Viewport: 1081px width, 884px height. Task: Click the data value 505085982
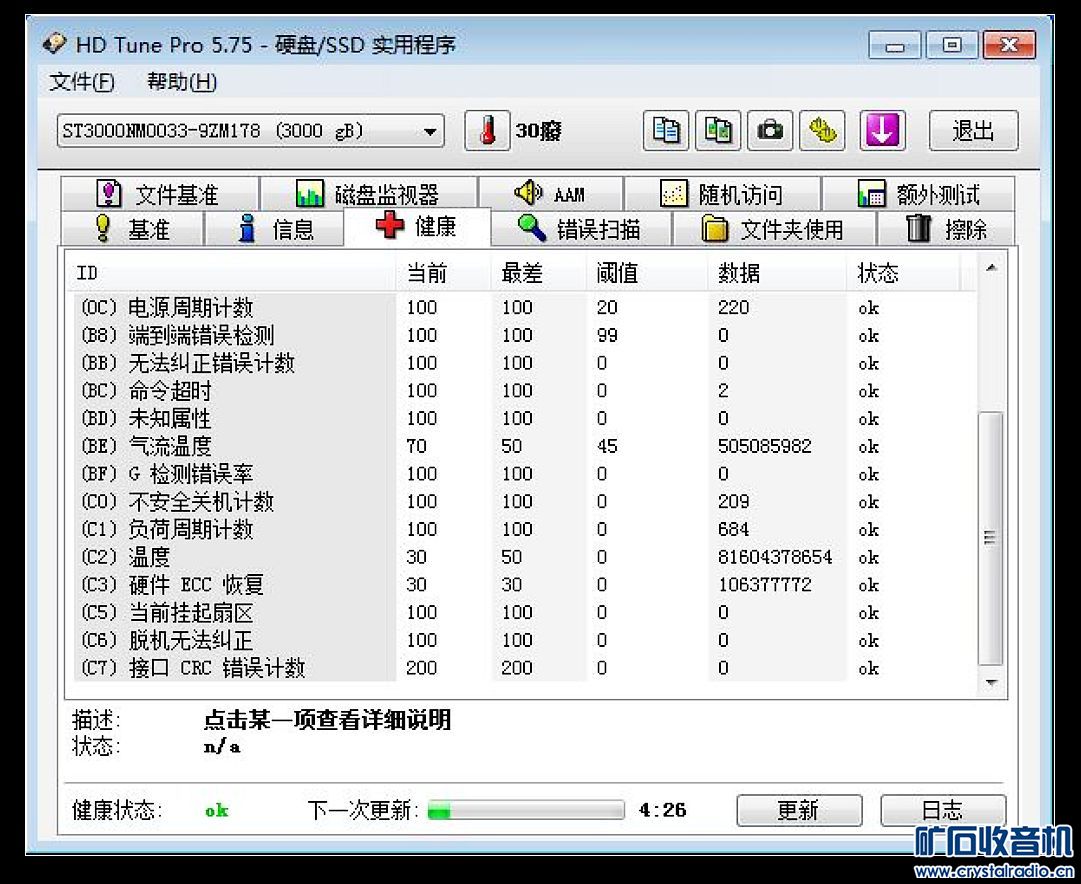pos(765,446)
